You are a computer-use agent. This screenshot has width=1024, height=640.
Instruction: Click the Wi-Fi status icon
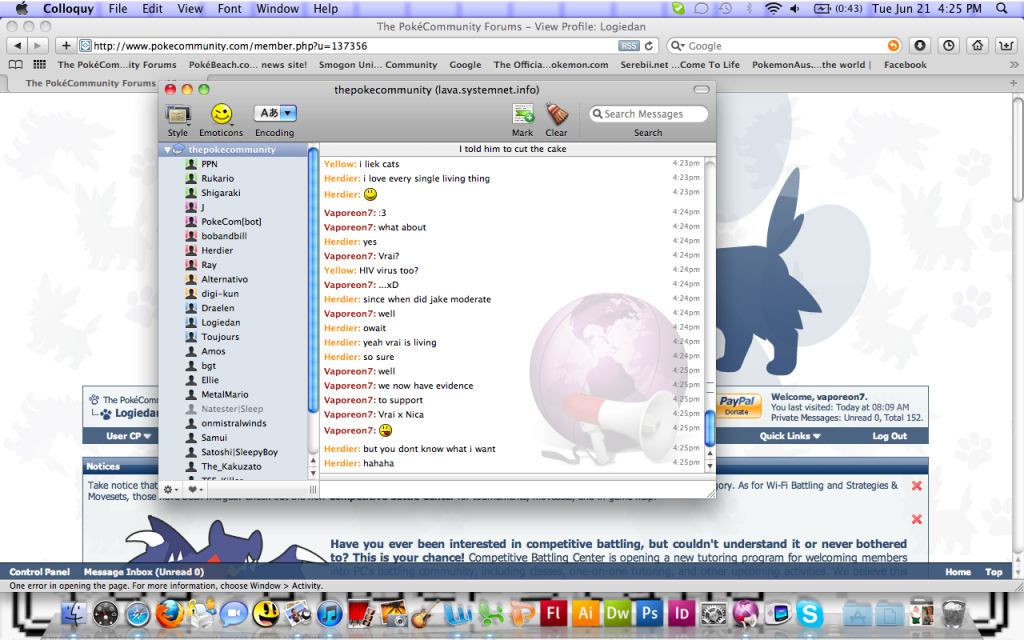773,8
